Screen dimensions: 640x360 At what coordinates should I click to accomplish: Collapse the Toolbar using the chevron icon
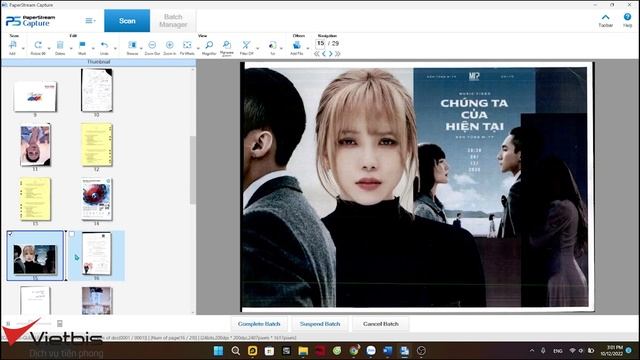click(x=605, y=17)
